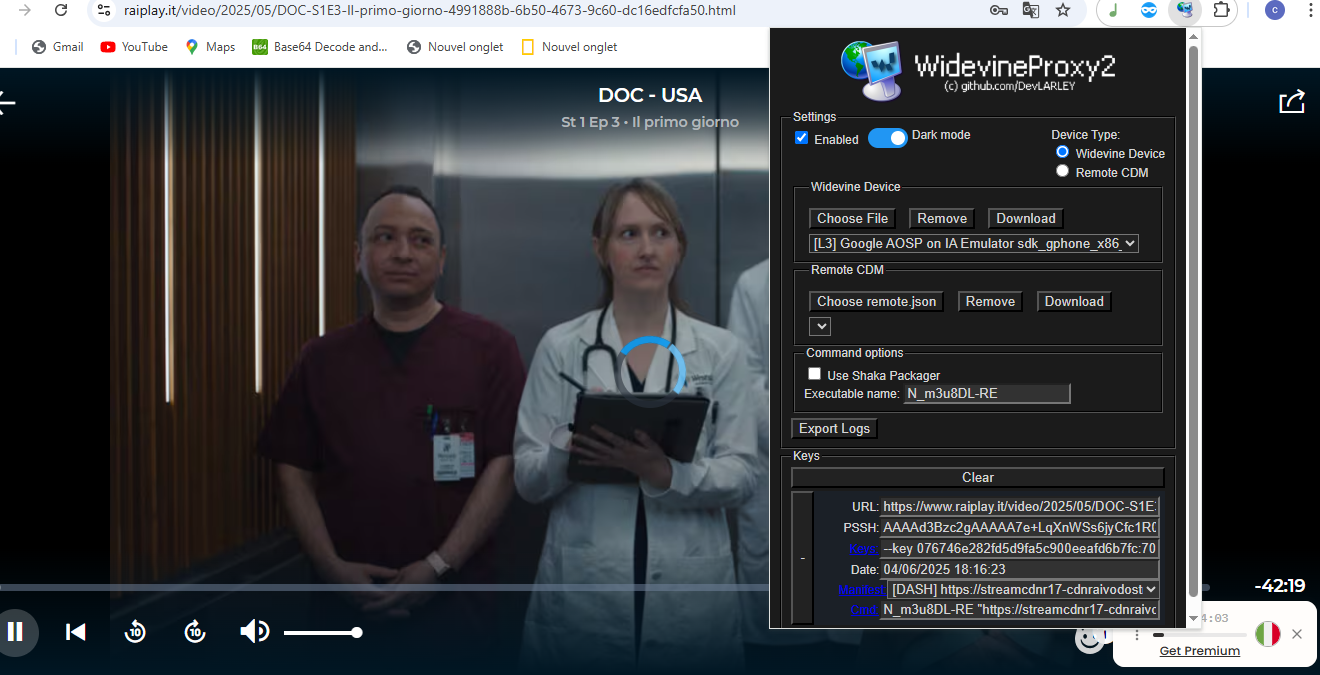1320x675 pixels.
Task: Open the three-dot menu in premium popup
Action: tap(1137, 634)
